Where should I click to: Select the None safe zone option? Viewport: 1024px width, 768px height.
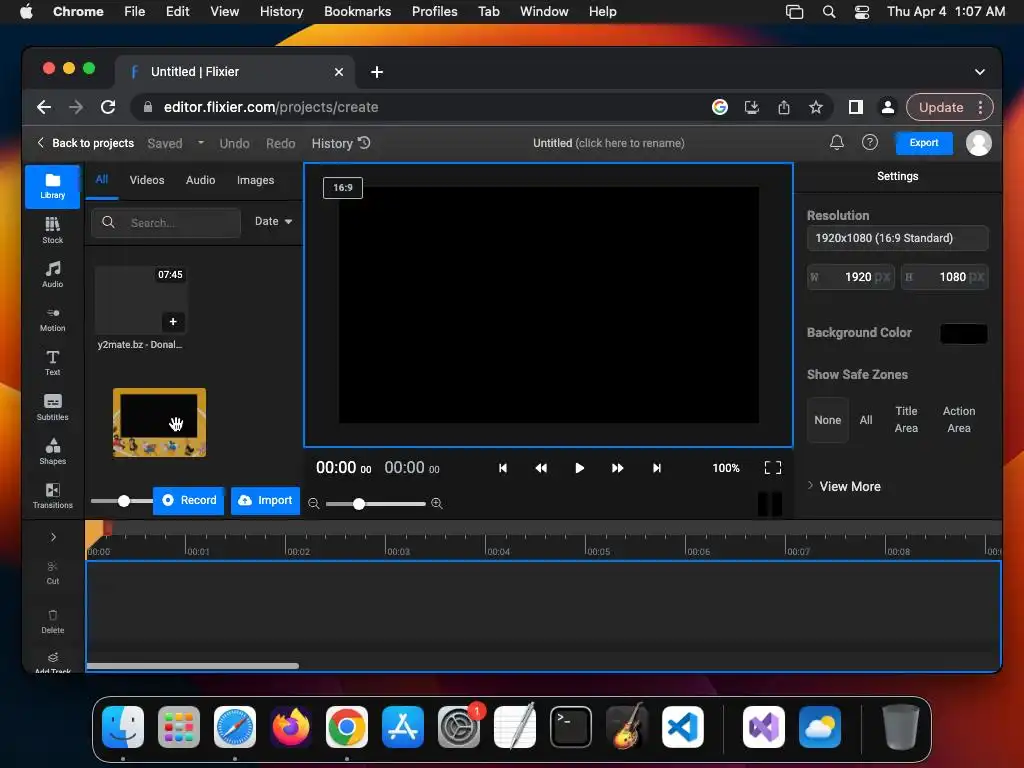[827, 420]
